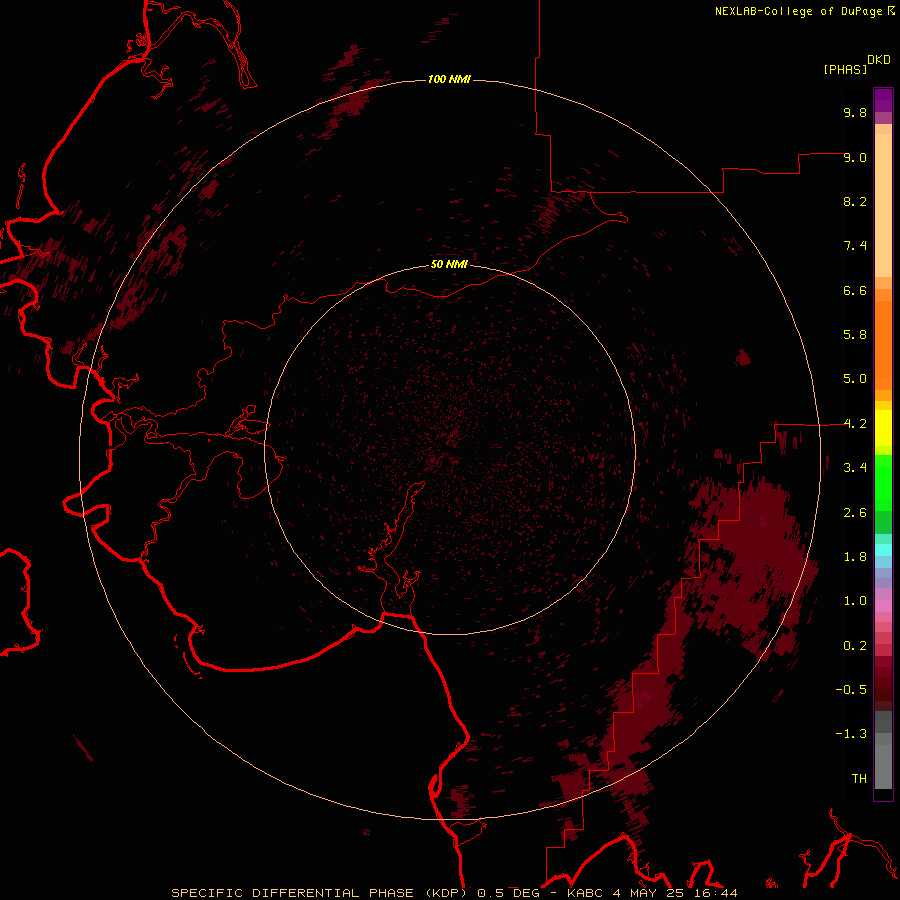Pick the yellow band on the color bar
900x900 pixels.
[883, 428]
